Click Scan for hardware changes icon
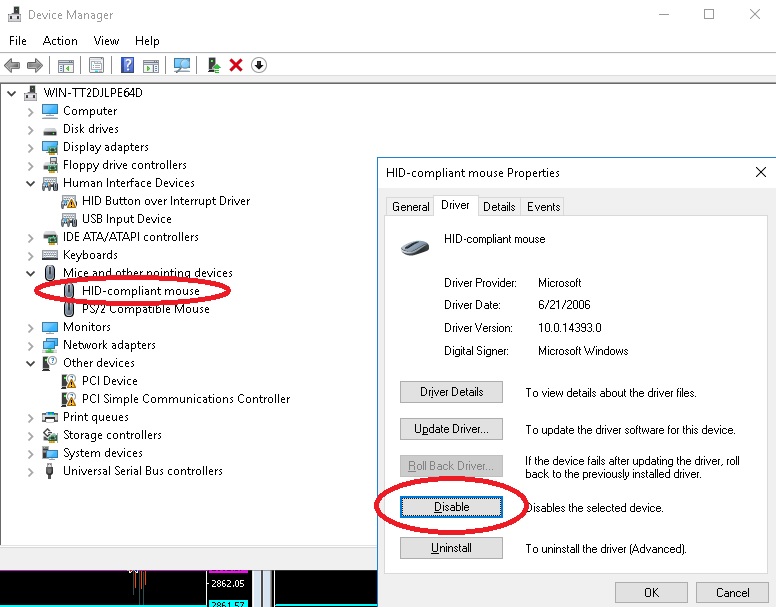Screen dimensions: 776x607 [x=182, y=65]
